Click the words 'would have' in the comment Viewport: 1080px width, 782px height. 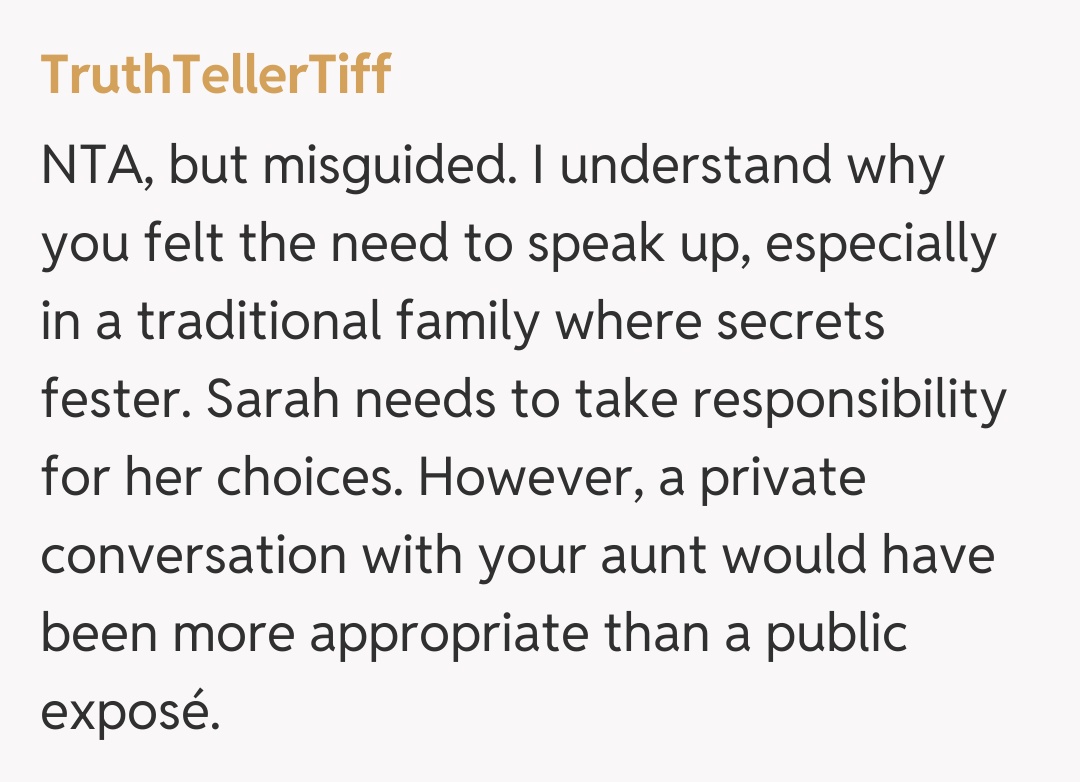853,557
